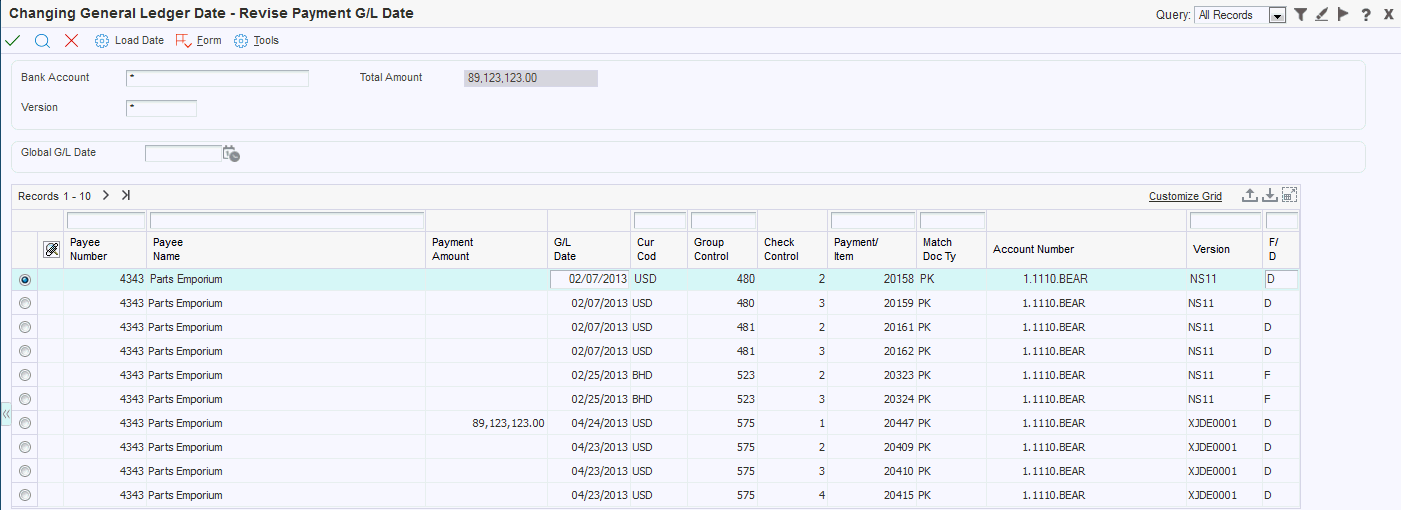Open the help question mark icon

(1366, 15)
